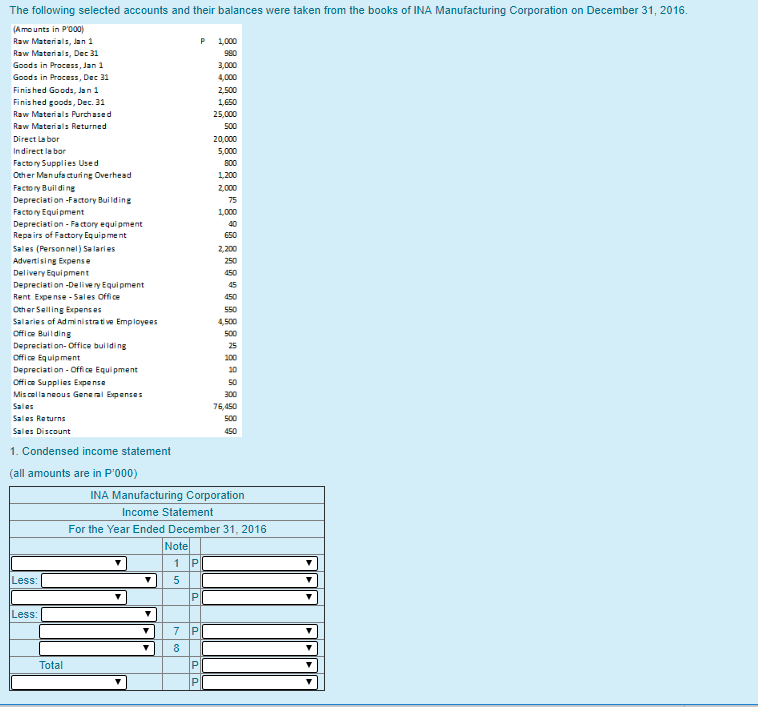This screenshot has width=758, height=707.
Task: Open the amount dropdown in the Total row
Action: (x=260, y=665)
